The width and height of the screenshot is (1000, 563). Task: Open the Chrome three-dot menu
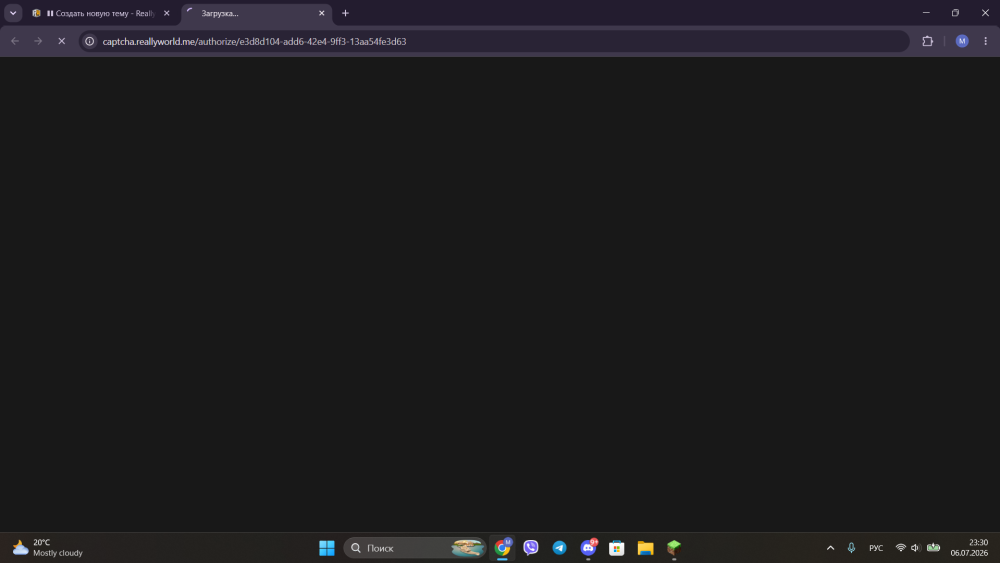(x=985, y=41)
